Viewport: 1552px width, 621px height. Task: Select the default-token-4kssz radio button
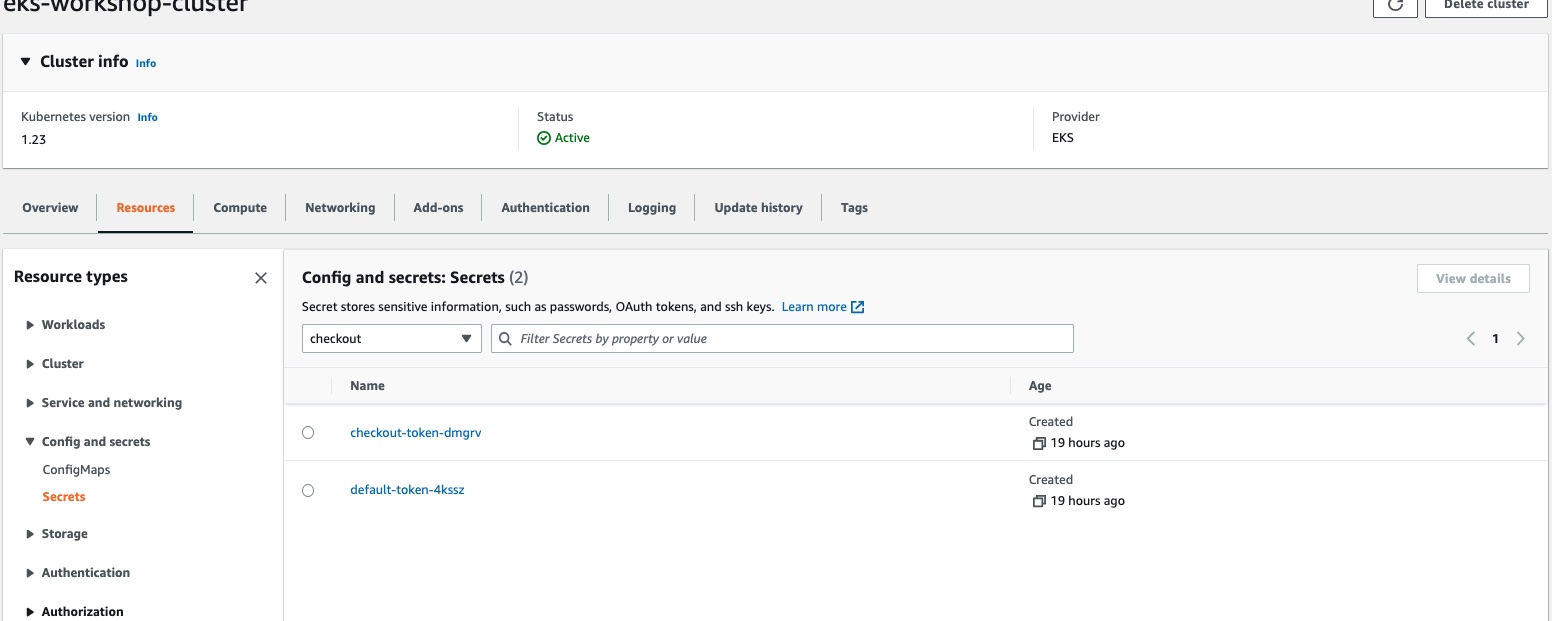[308, 491]
